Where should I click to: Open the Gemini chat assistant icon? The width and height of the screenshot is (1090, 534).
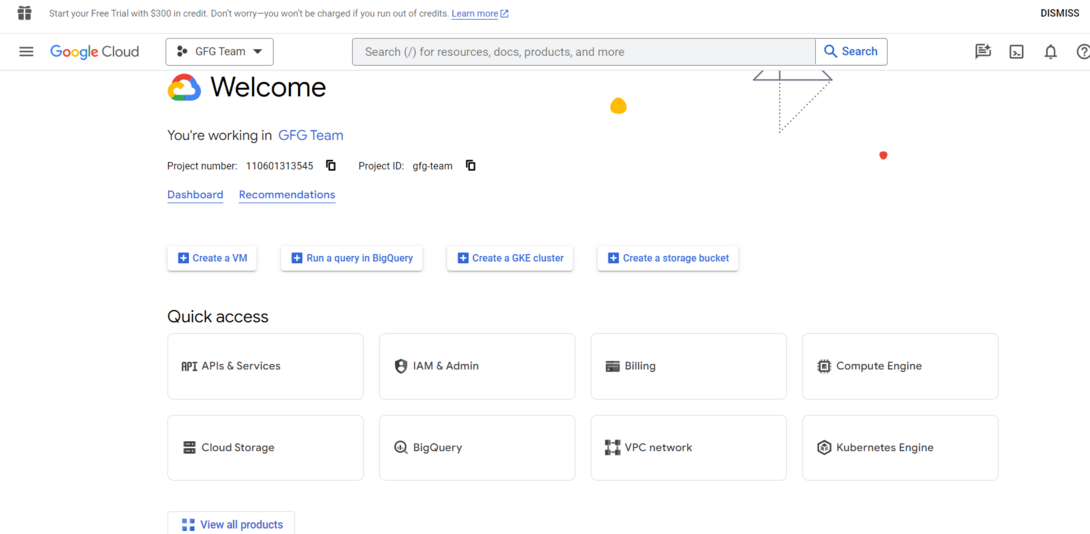tap(982, 51)
